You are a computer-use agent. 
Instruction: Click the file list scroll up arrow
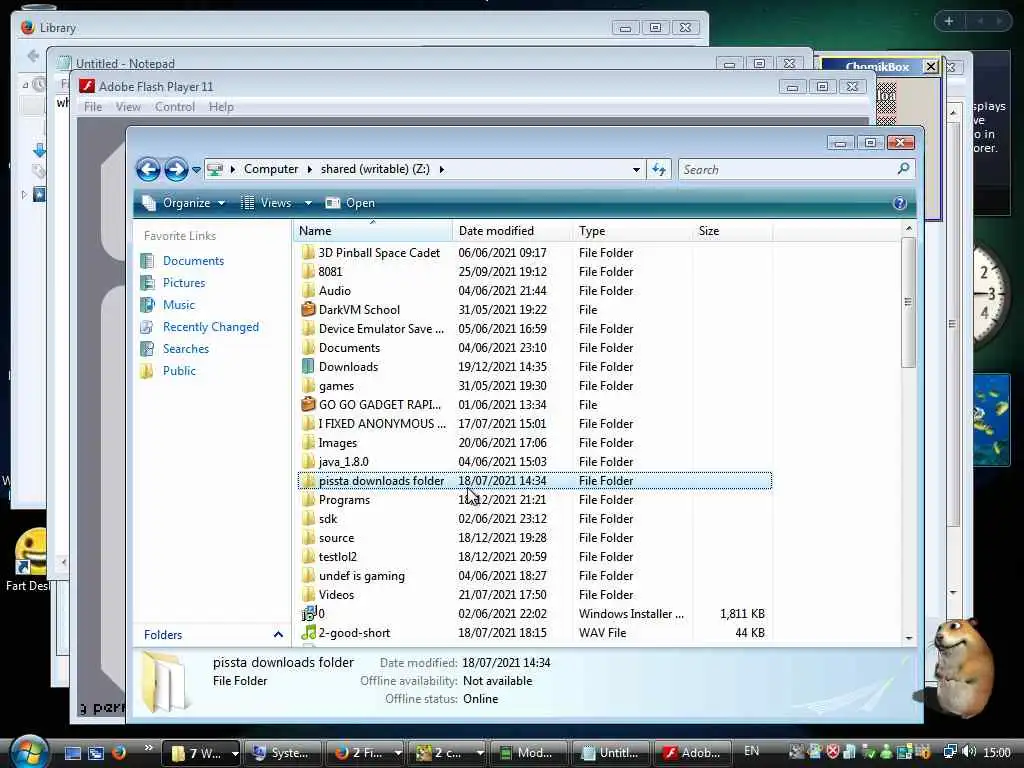pyautogui.click(x=908, y=229)
